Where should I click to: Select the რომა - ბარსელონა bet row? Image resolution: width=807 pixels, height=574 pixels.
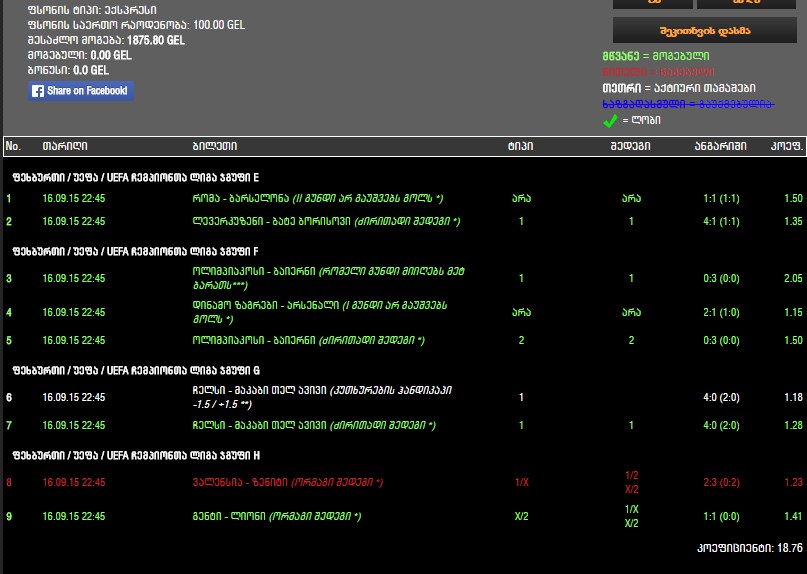tap(404, 198)
